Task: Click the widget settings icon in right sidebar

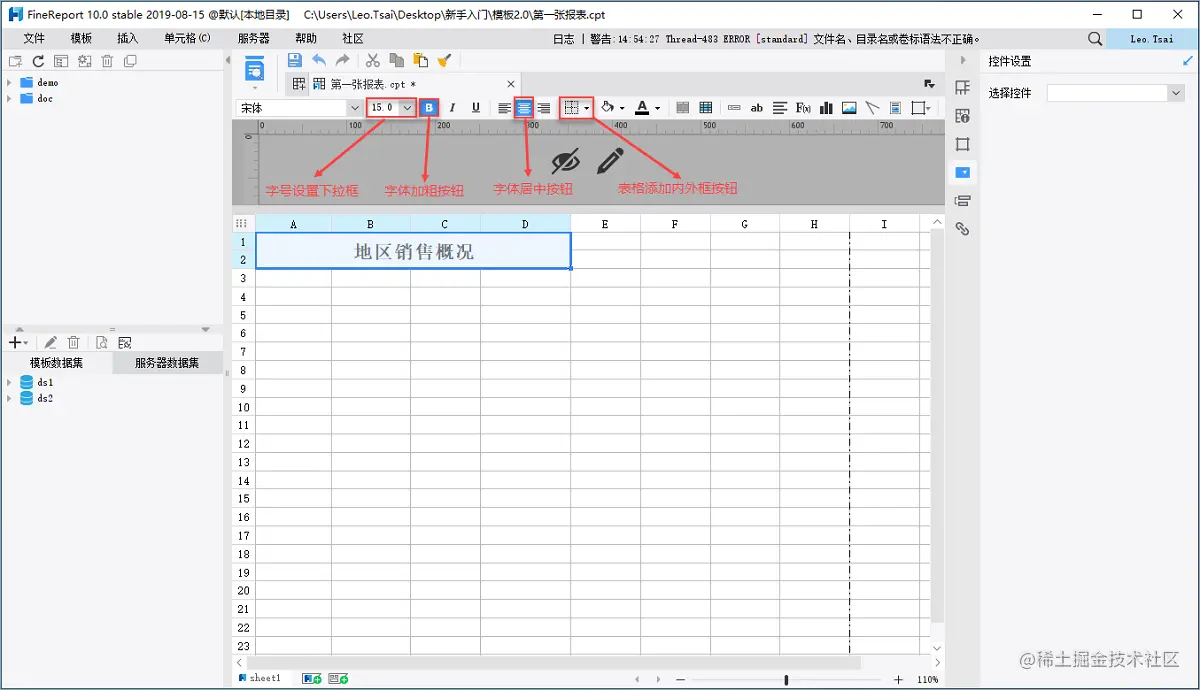Action: 963,172
